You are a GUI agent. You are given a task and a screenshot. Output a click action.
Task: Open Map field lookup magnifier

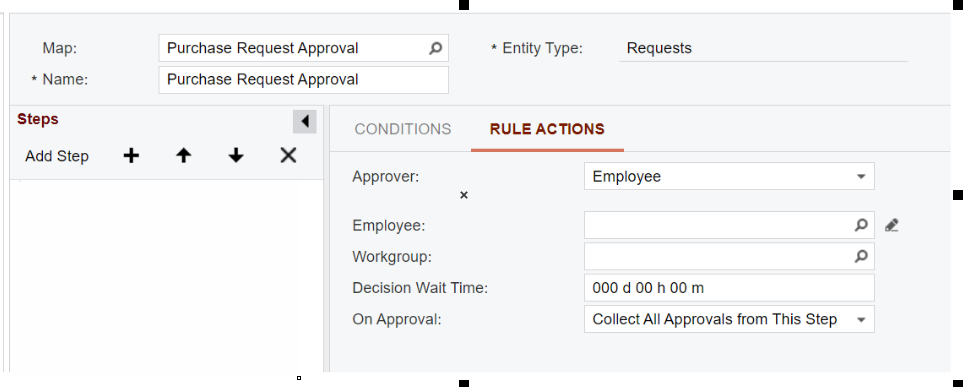pyautogui.click(x=435, y=48)
